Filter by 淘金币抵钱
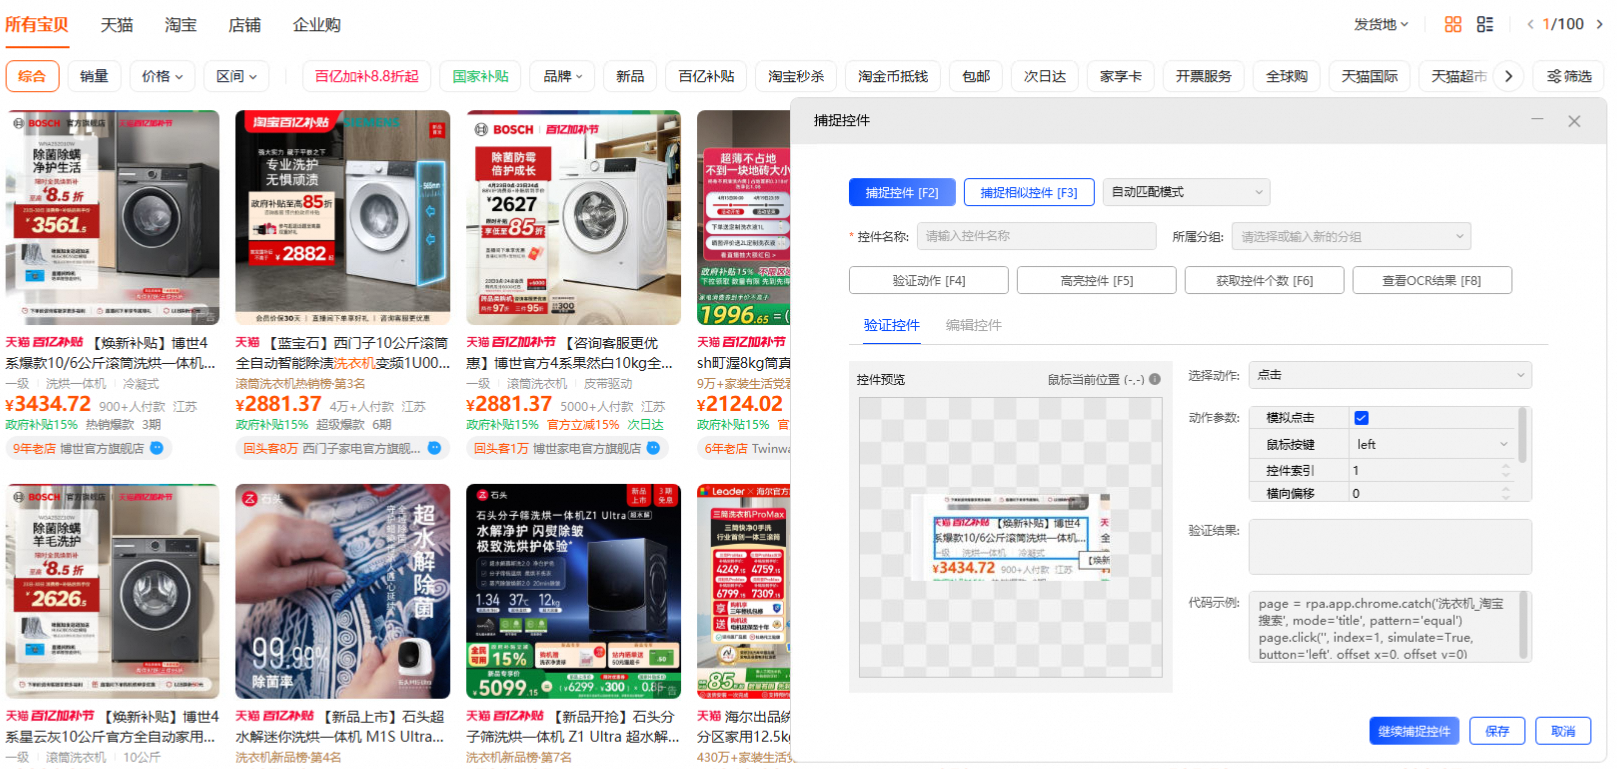 coord(893,76)
